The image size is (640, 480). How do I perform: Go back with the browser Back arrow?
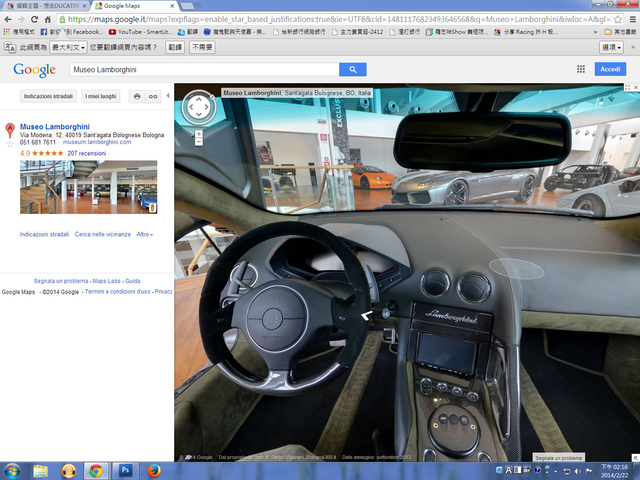[x=8, y=19]
